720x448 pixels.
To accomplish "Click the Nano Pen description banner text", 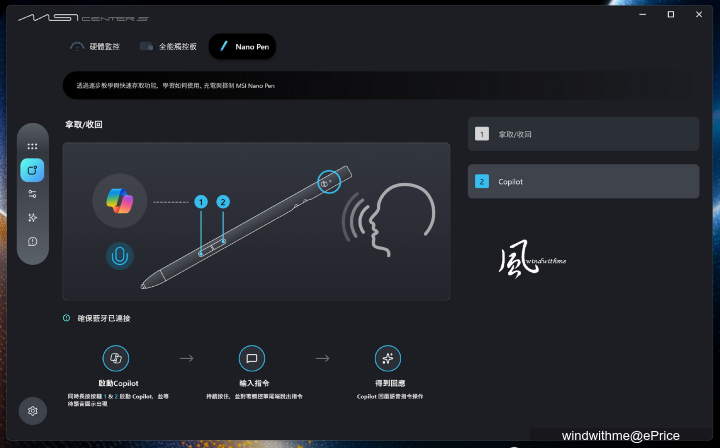I will pos(175,86).
